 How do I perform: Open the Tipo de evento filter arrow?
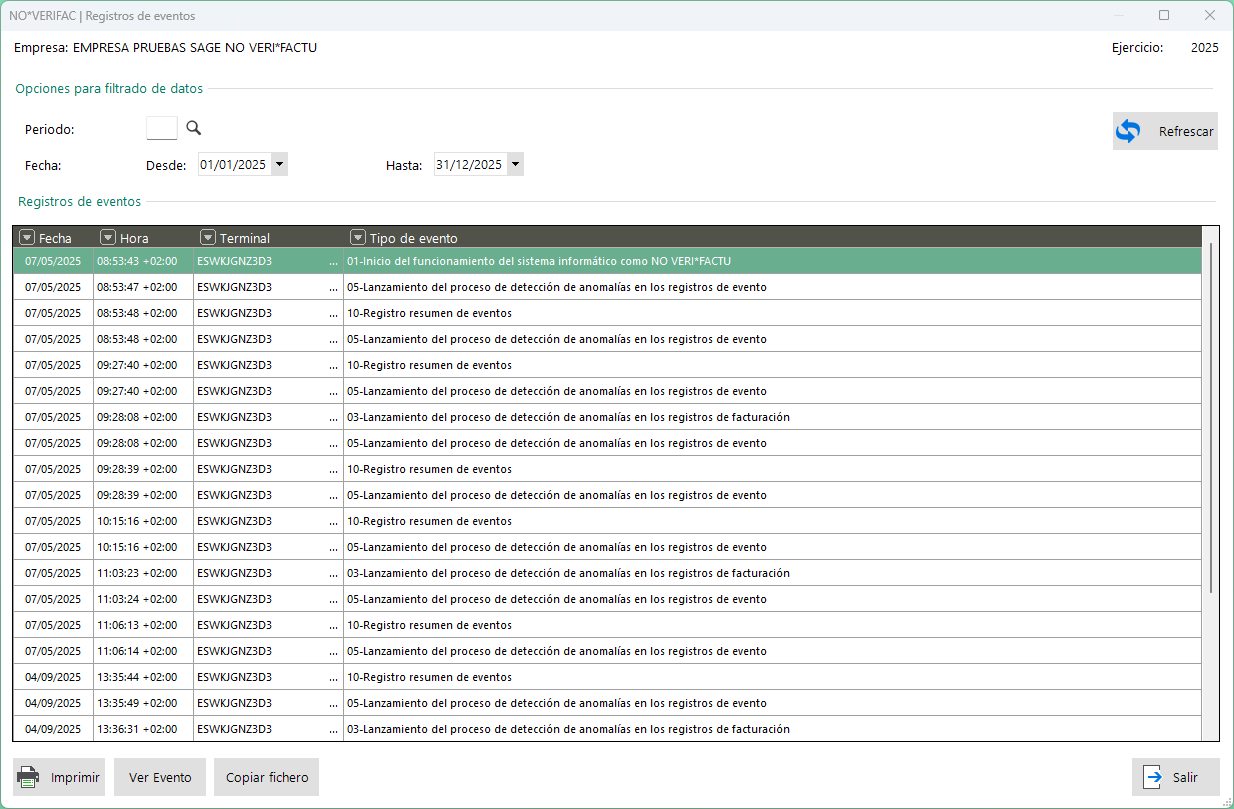click(x=358, y=238)
